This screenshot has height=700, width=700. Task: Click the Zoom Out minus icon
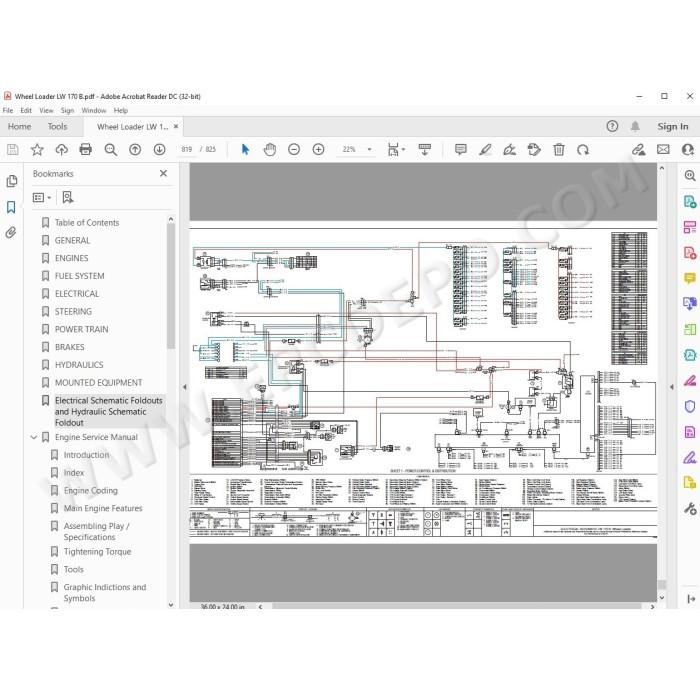pos(294,150)
